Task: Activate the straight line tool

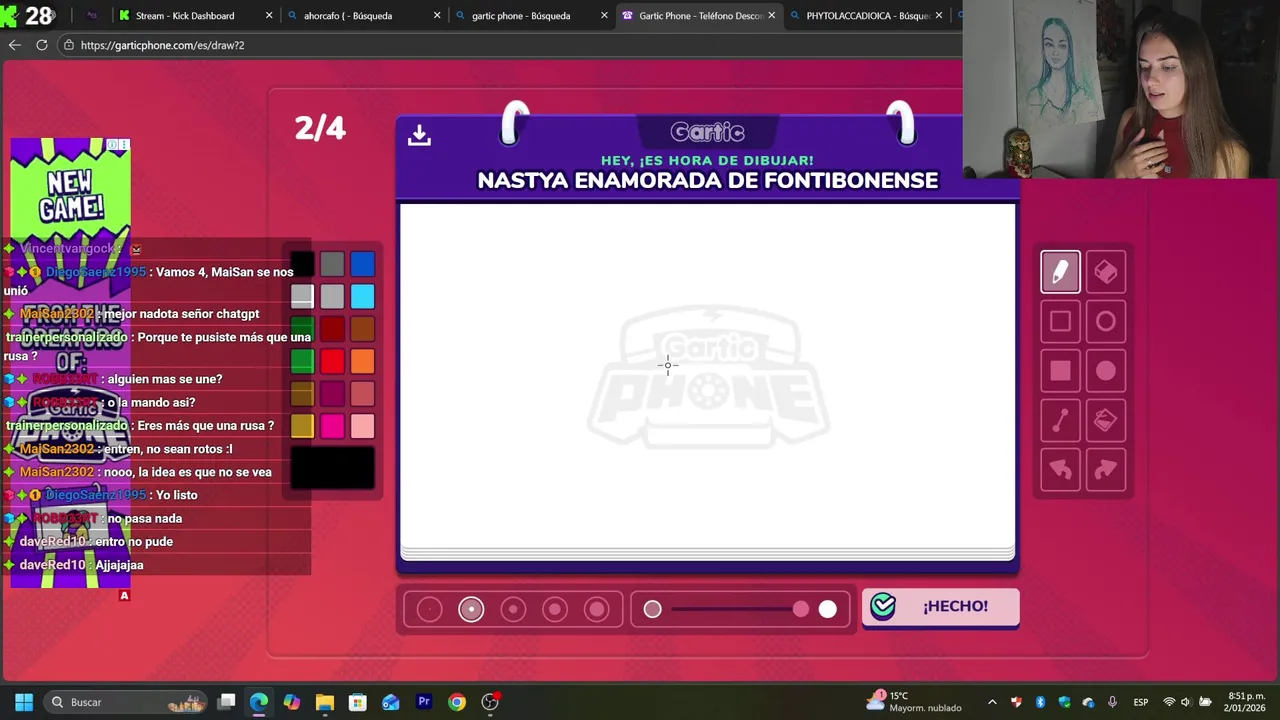Action: tap(1060, 421)
